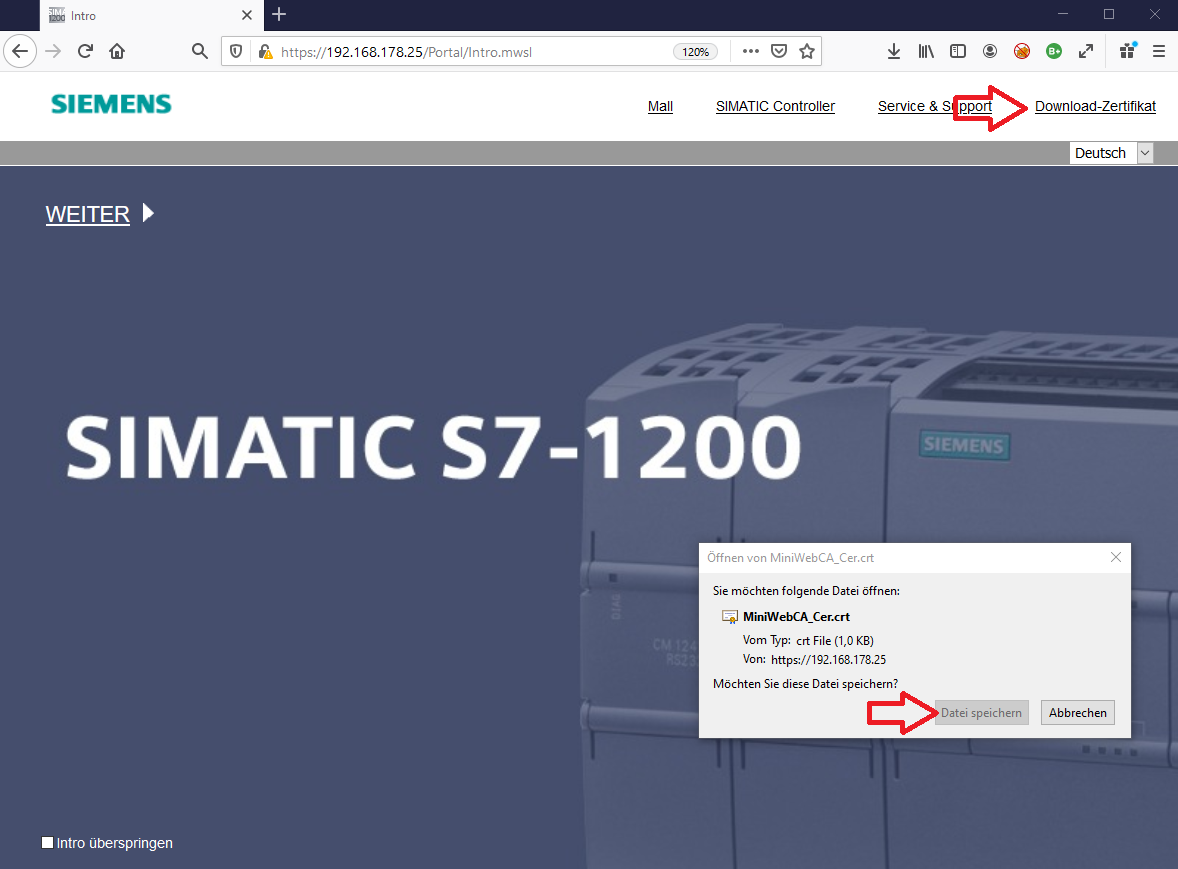This screenshot has height=869, width=1178.
Task: Click the Abbrechen button in the dialog
Action: (x=1077, y=713)
